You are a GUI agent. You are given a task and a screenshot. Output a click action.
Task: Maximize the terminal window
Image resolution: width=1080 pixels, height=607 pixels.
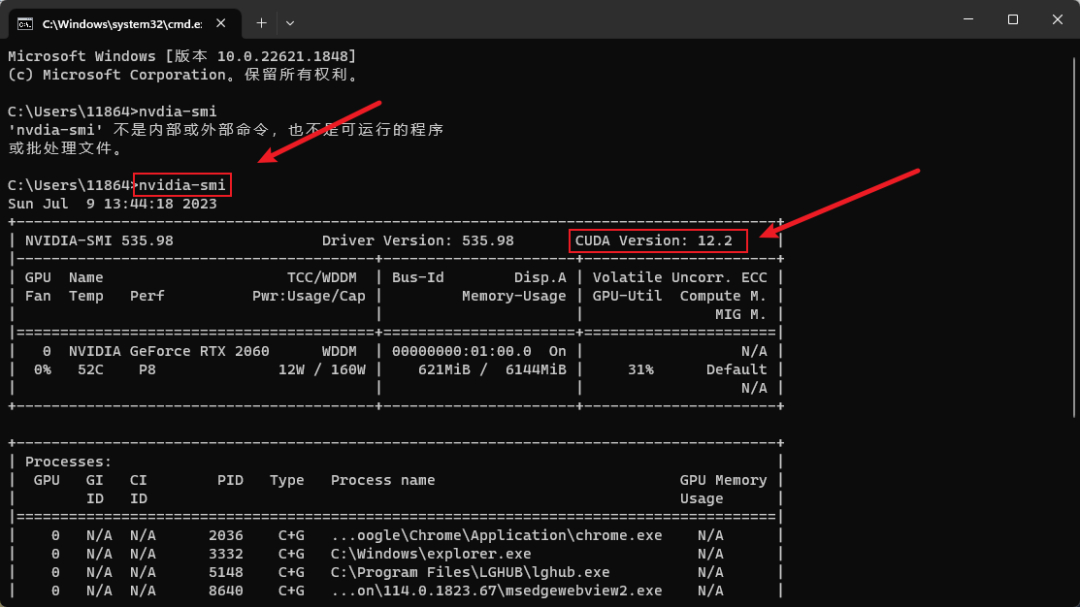[x=1012, y=19]
